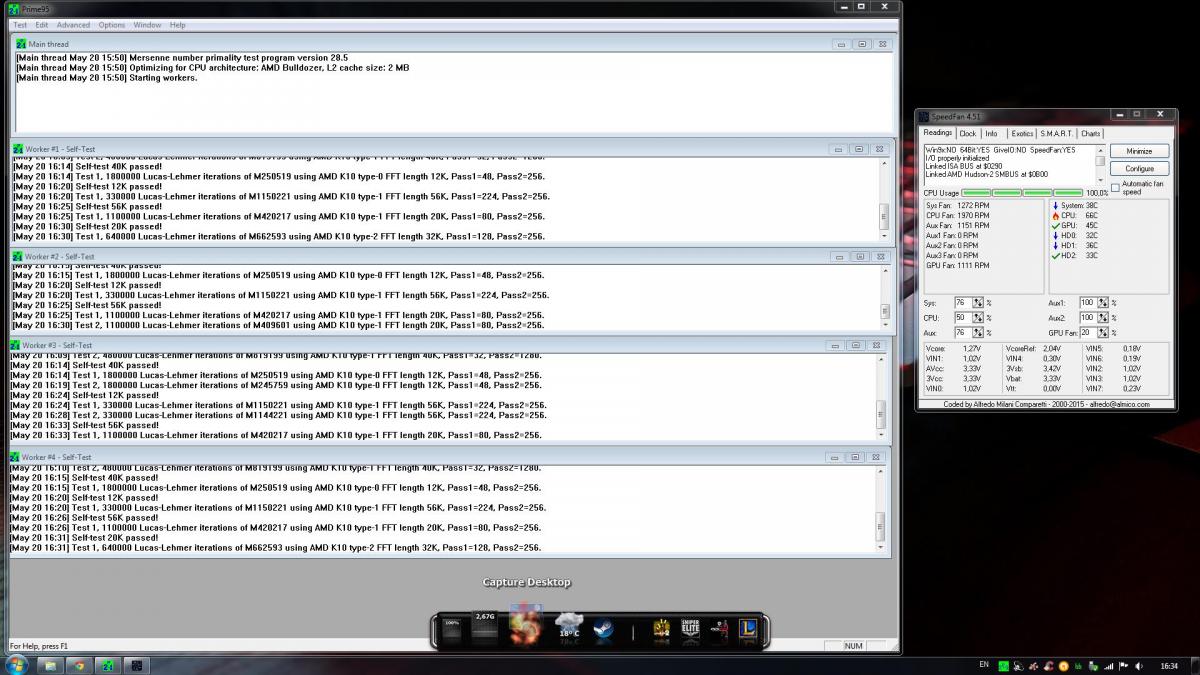Viewport: 1200px width, 675px height.
Task: Open the Windows Start menu
Action: [16, 665]
